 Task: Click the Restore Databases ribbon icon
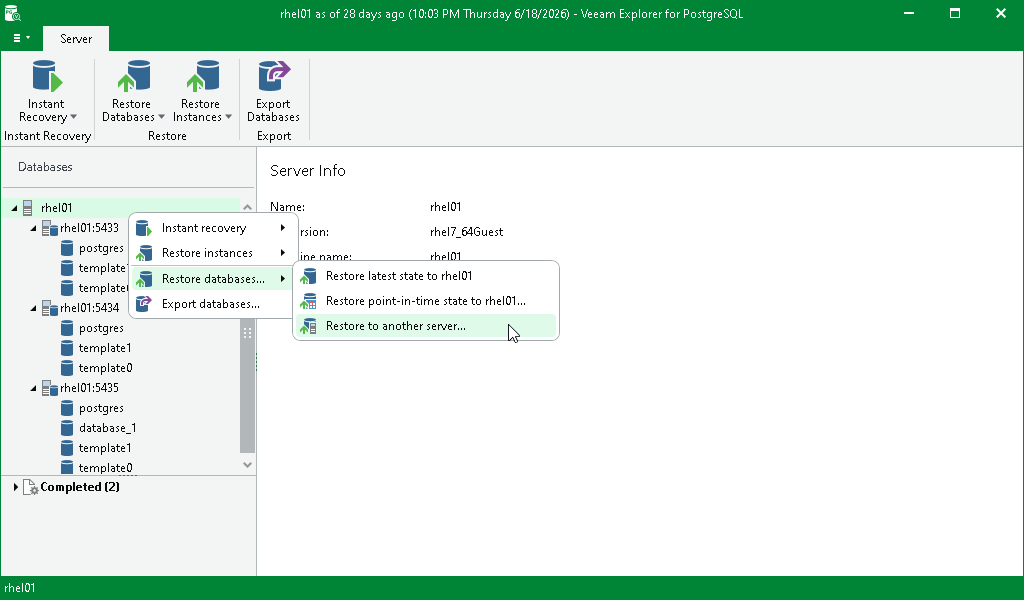(x=134, y=76)
